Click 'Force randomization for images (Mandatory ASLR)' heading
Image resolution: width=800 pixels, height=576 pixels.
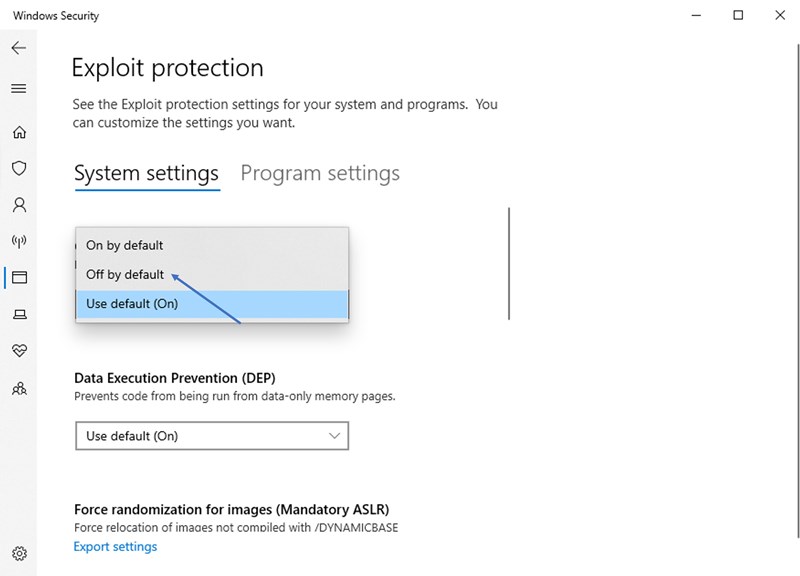click(232, 510)
